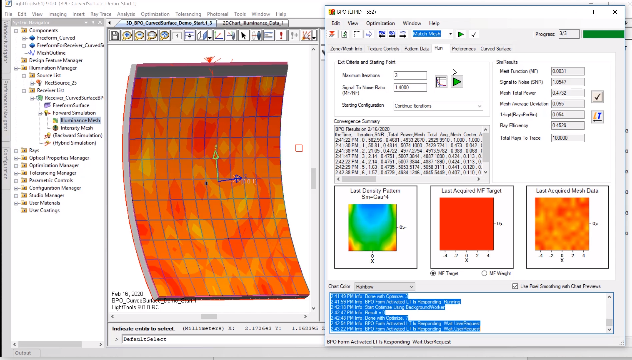Screen dimensions: 632x360
Task: Select the User Materials tree item
Action: tap(44, 203)
